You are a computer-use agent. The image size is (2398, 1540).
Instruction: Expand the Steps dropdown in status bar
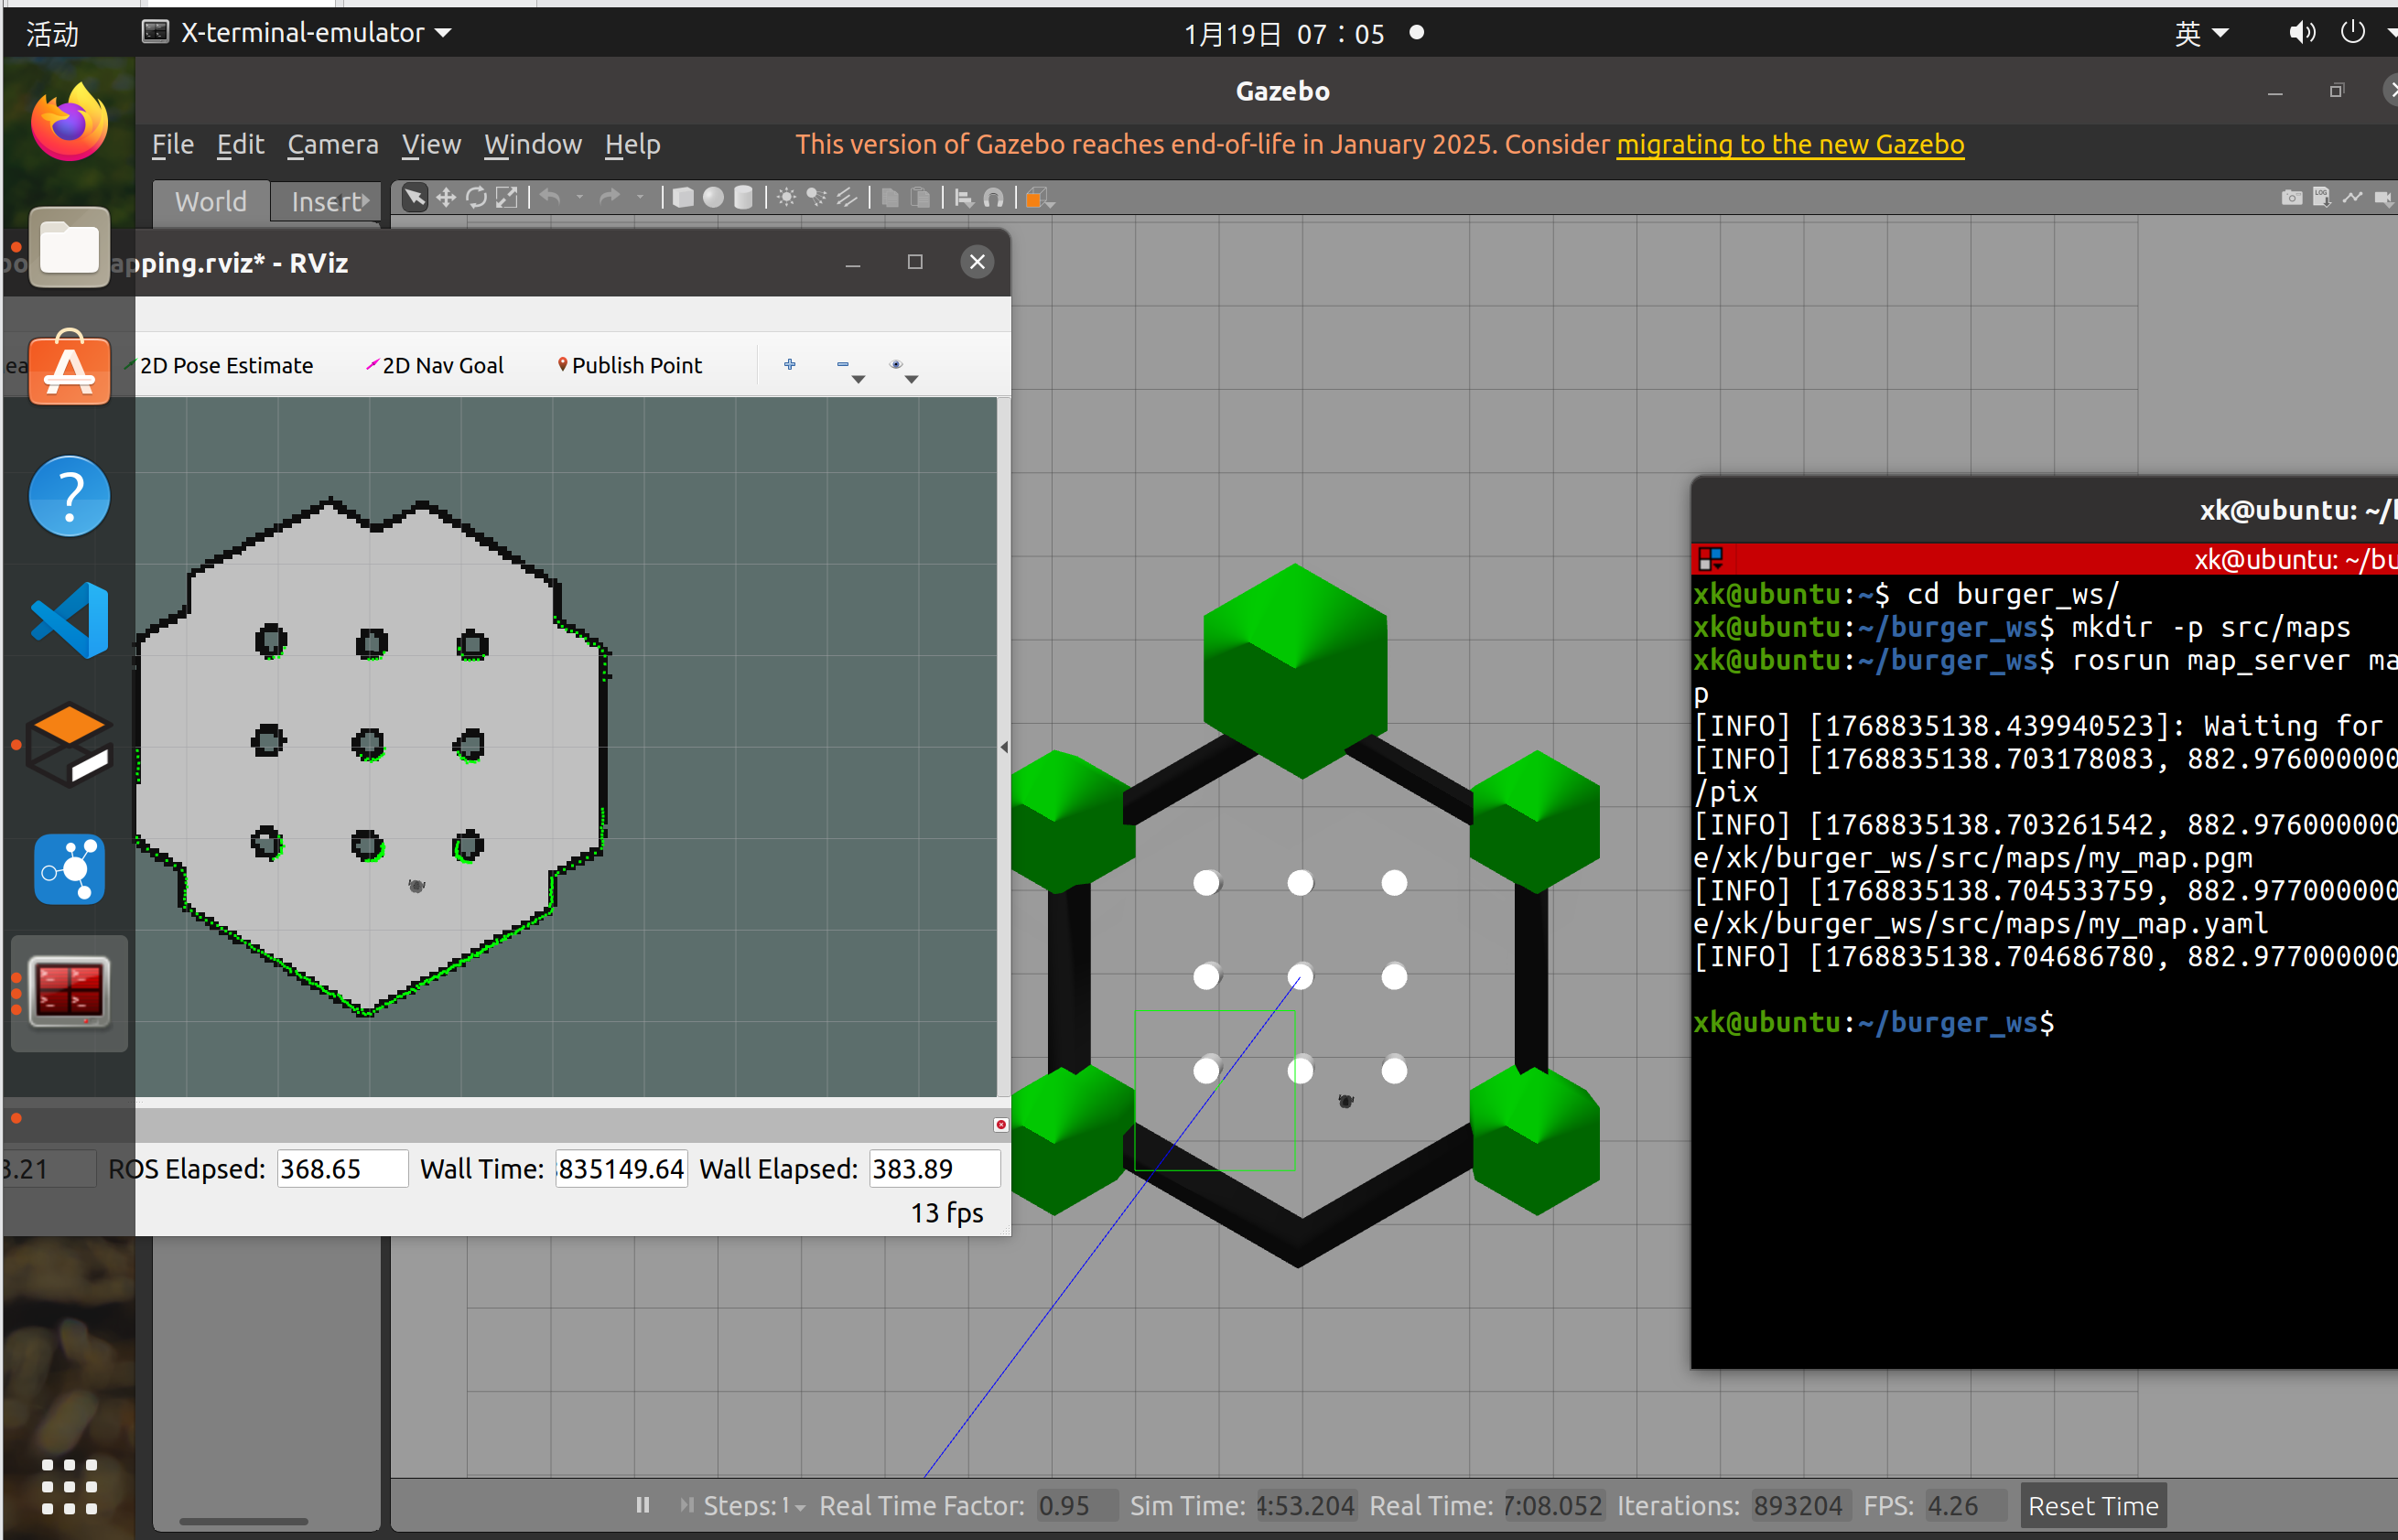800,1505
